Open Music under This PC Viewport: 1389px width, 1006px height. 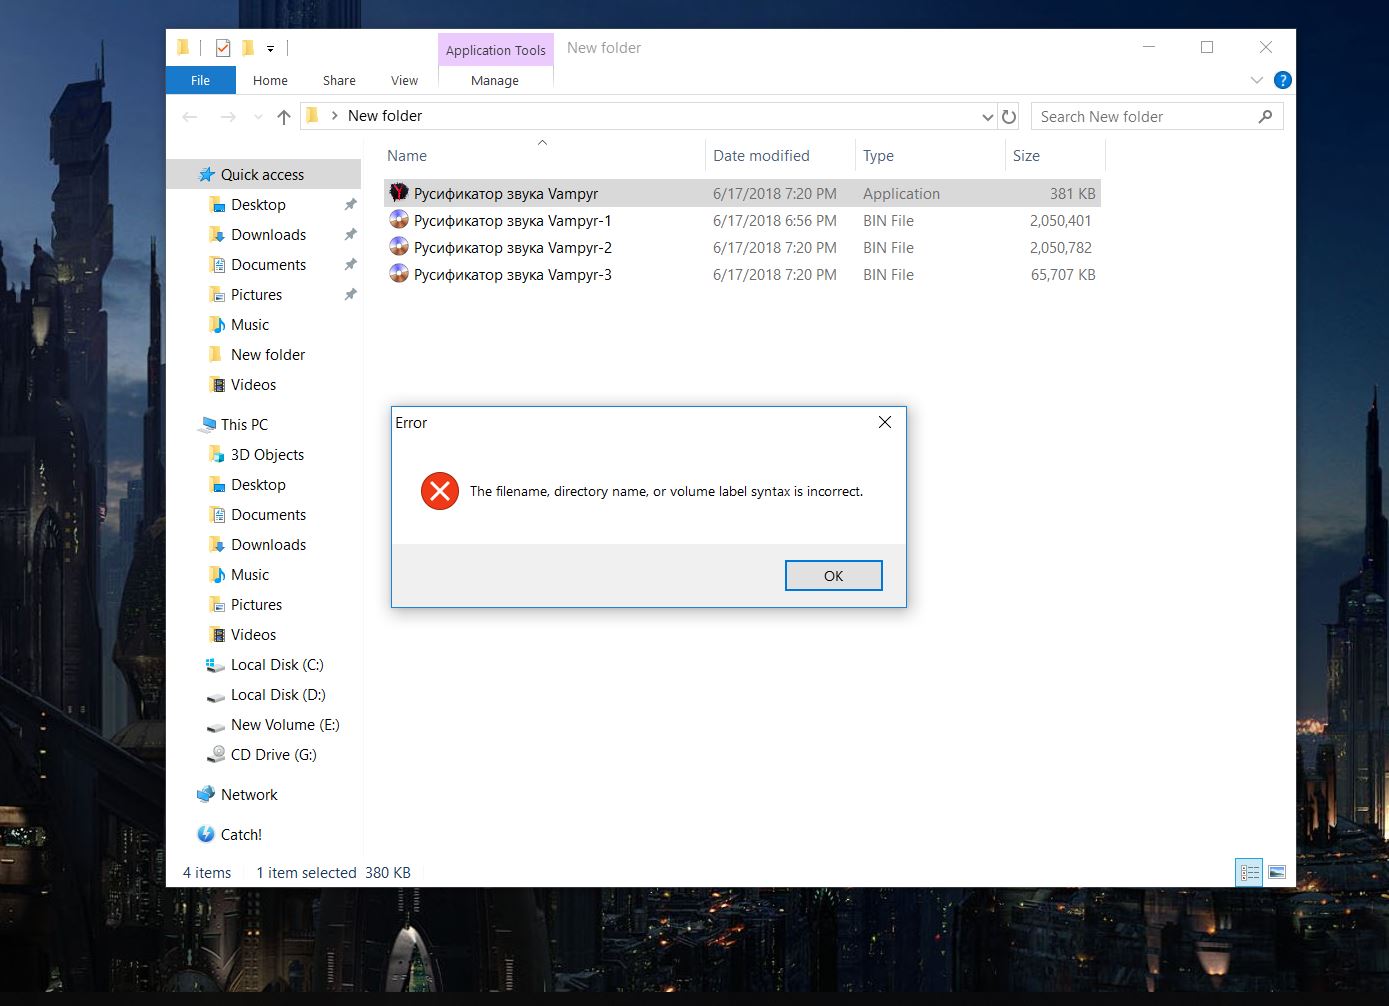point(249,574)
